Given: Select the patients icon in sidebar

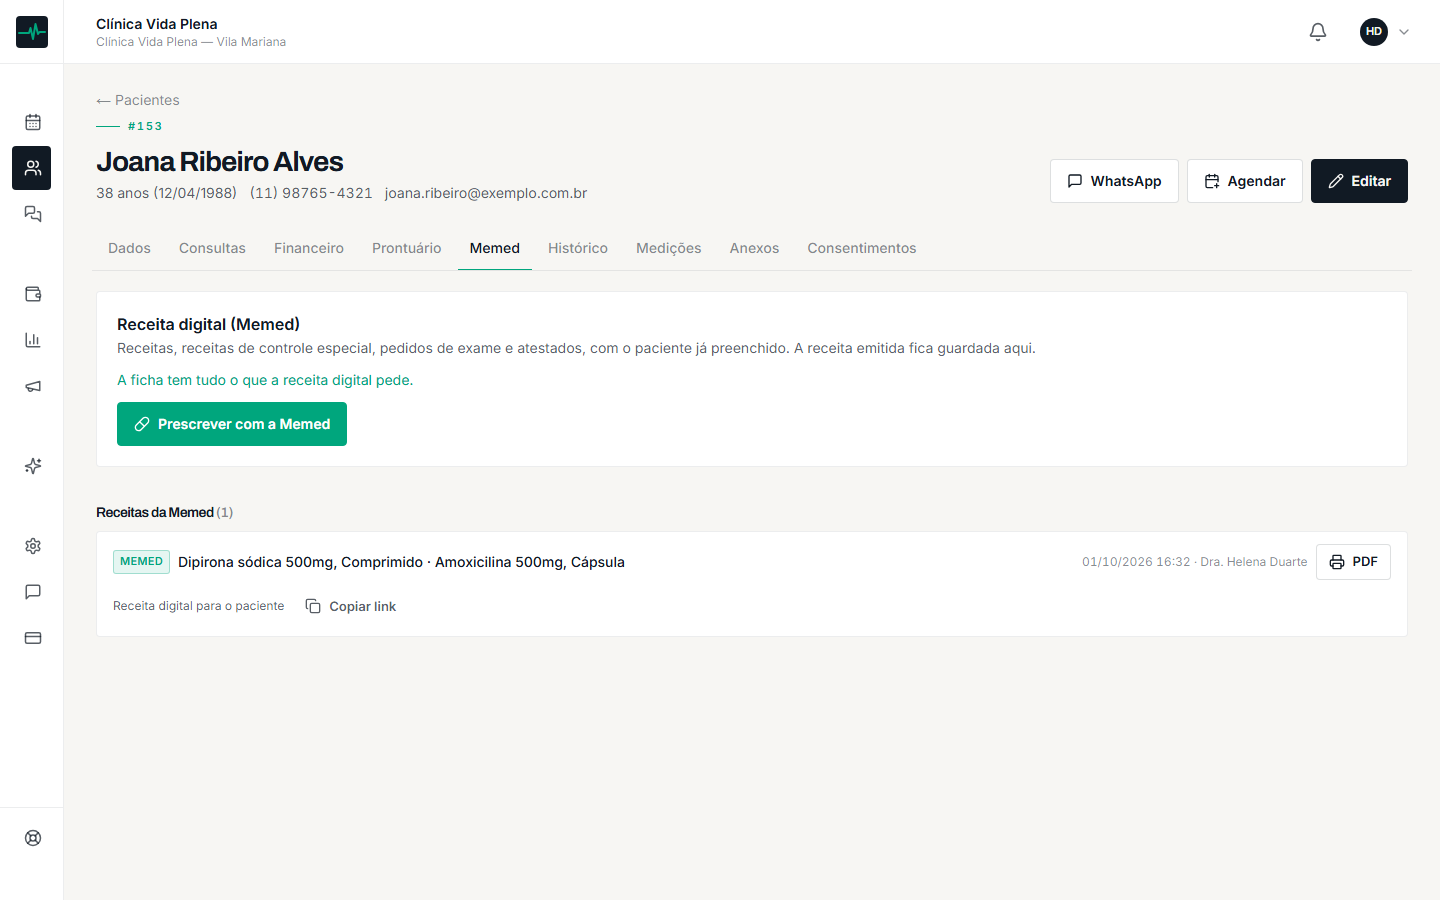Looking at the screenshot, I should click(x=32, y=168).
